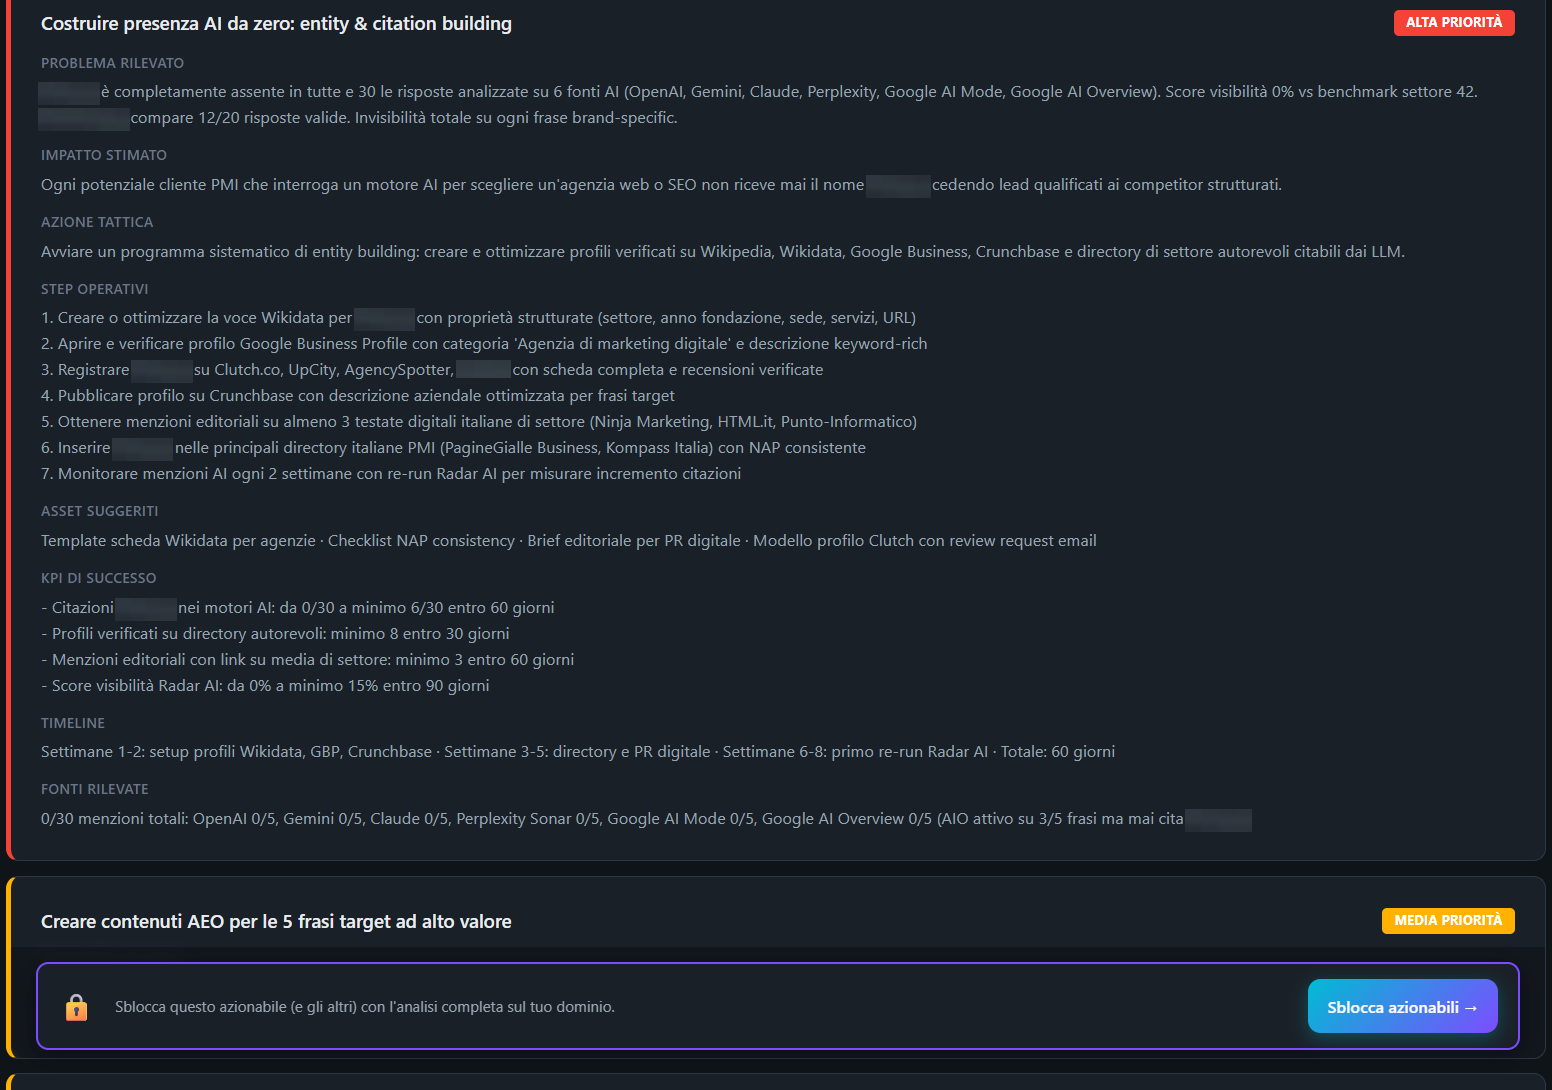Click the 'Settimane 1-2' timeline text line
Image resolution: width=1552 pixels, height=1090 pixels.
(578, 752)
